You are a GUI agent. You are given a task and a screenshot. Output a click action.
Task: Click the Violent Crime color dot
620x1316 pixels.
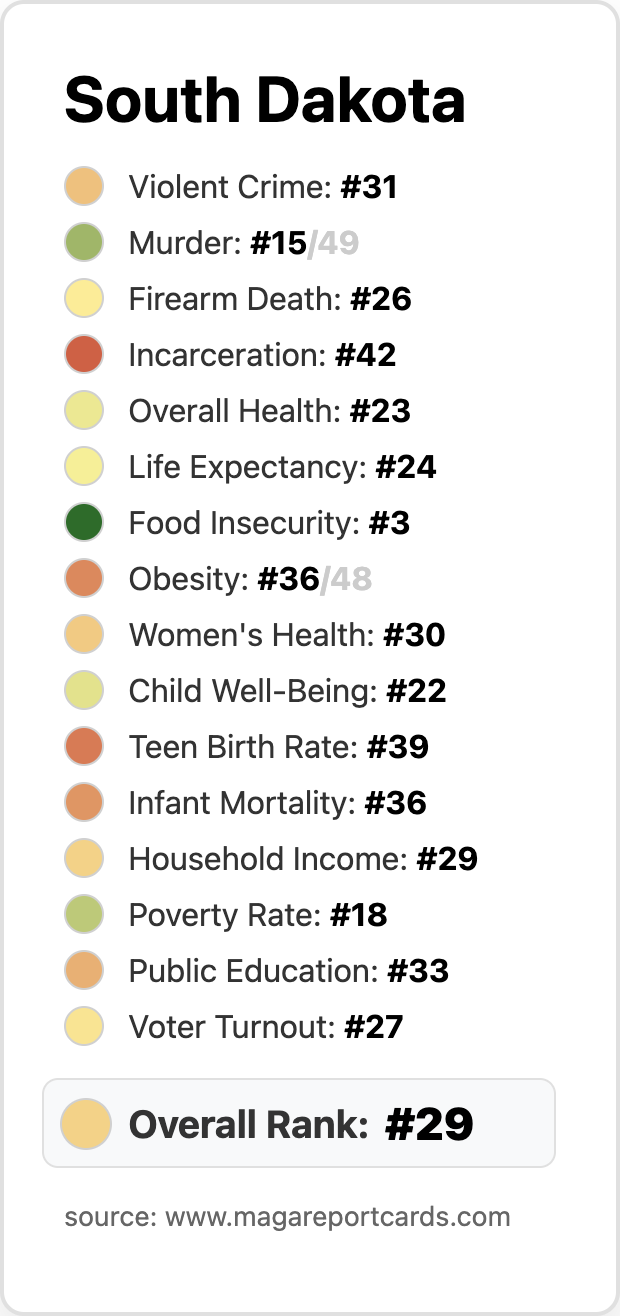click(x=85, y=187)
